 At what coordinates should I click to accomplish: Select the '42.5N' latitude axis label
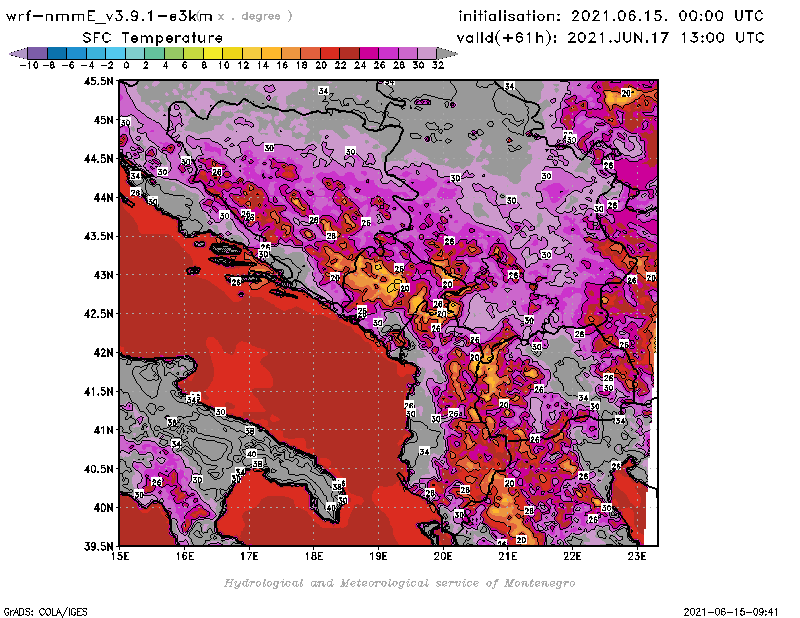(98, 314)
